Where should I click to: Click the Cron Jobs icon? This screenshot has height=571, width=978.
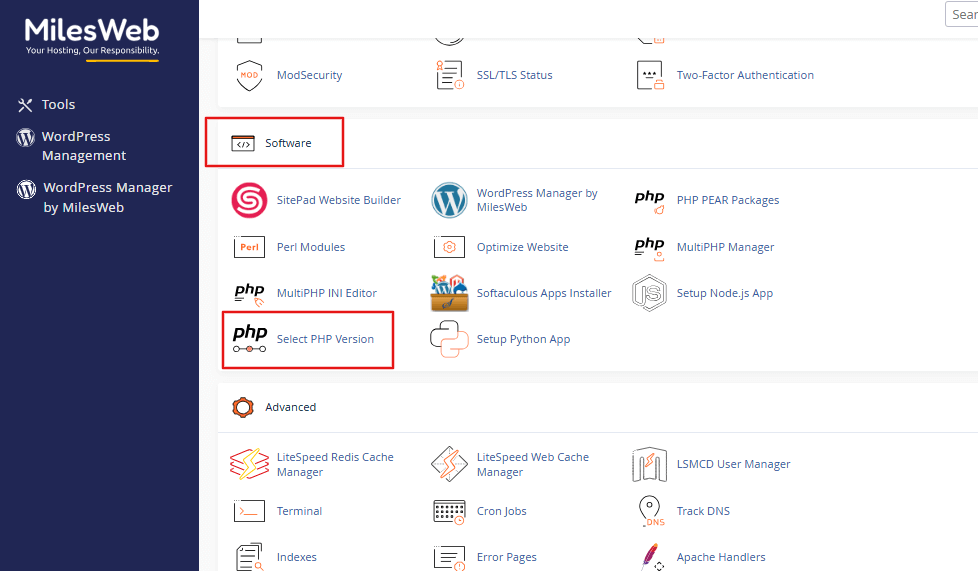click(450, 511)
